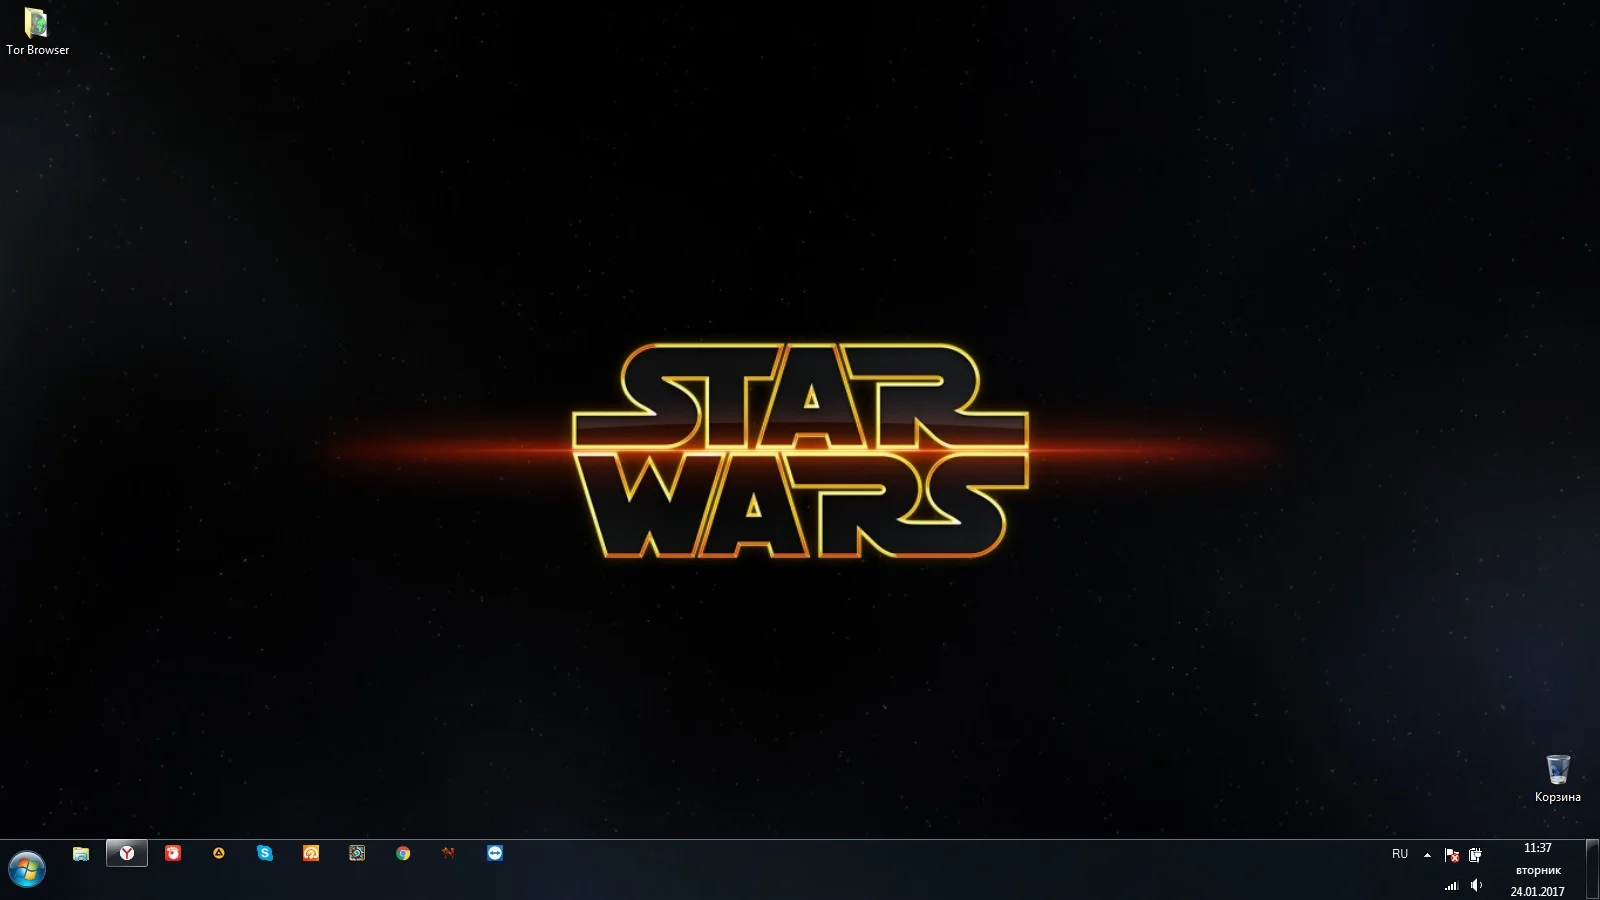The image size is (1600, 900).
Task: Launch the red N app in taskbar
Action: 449,853
